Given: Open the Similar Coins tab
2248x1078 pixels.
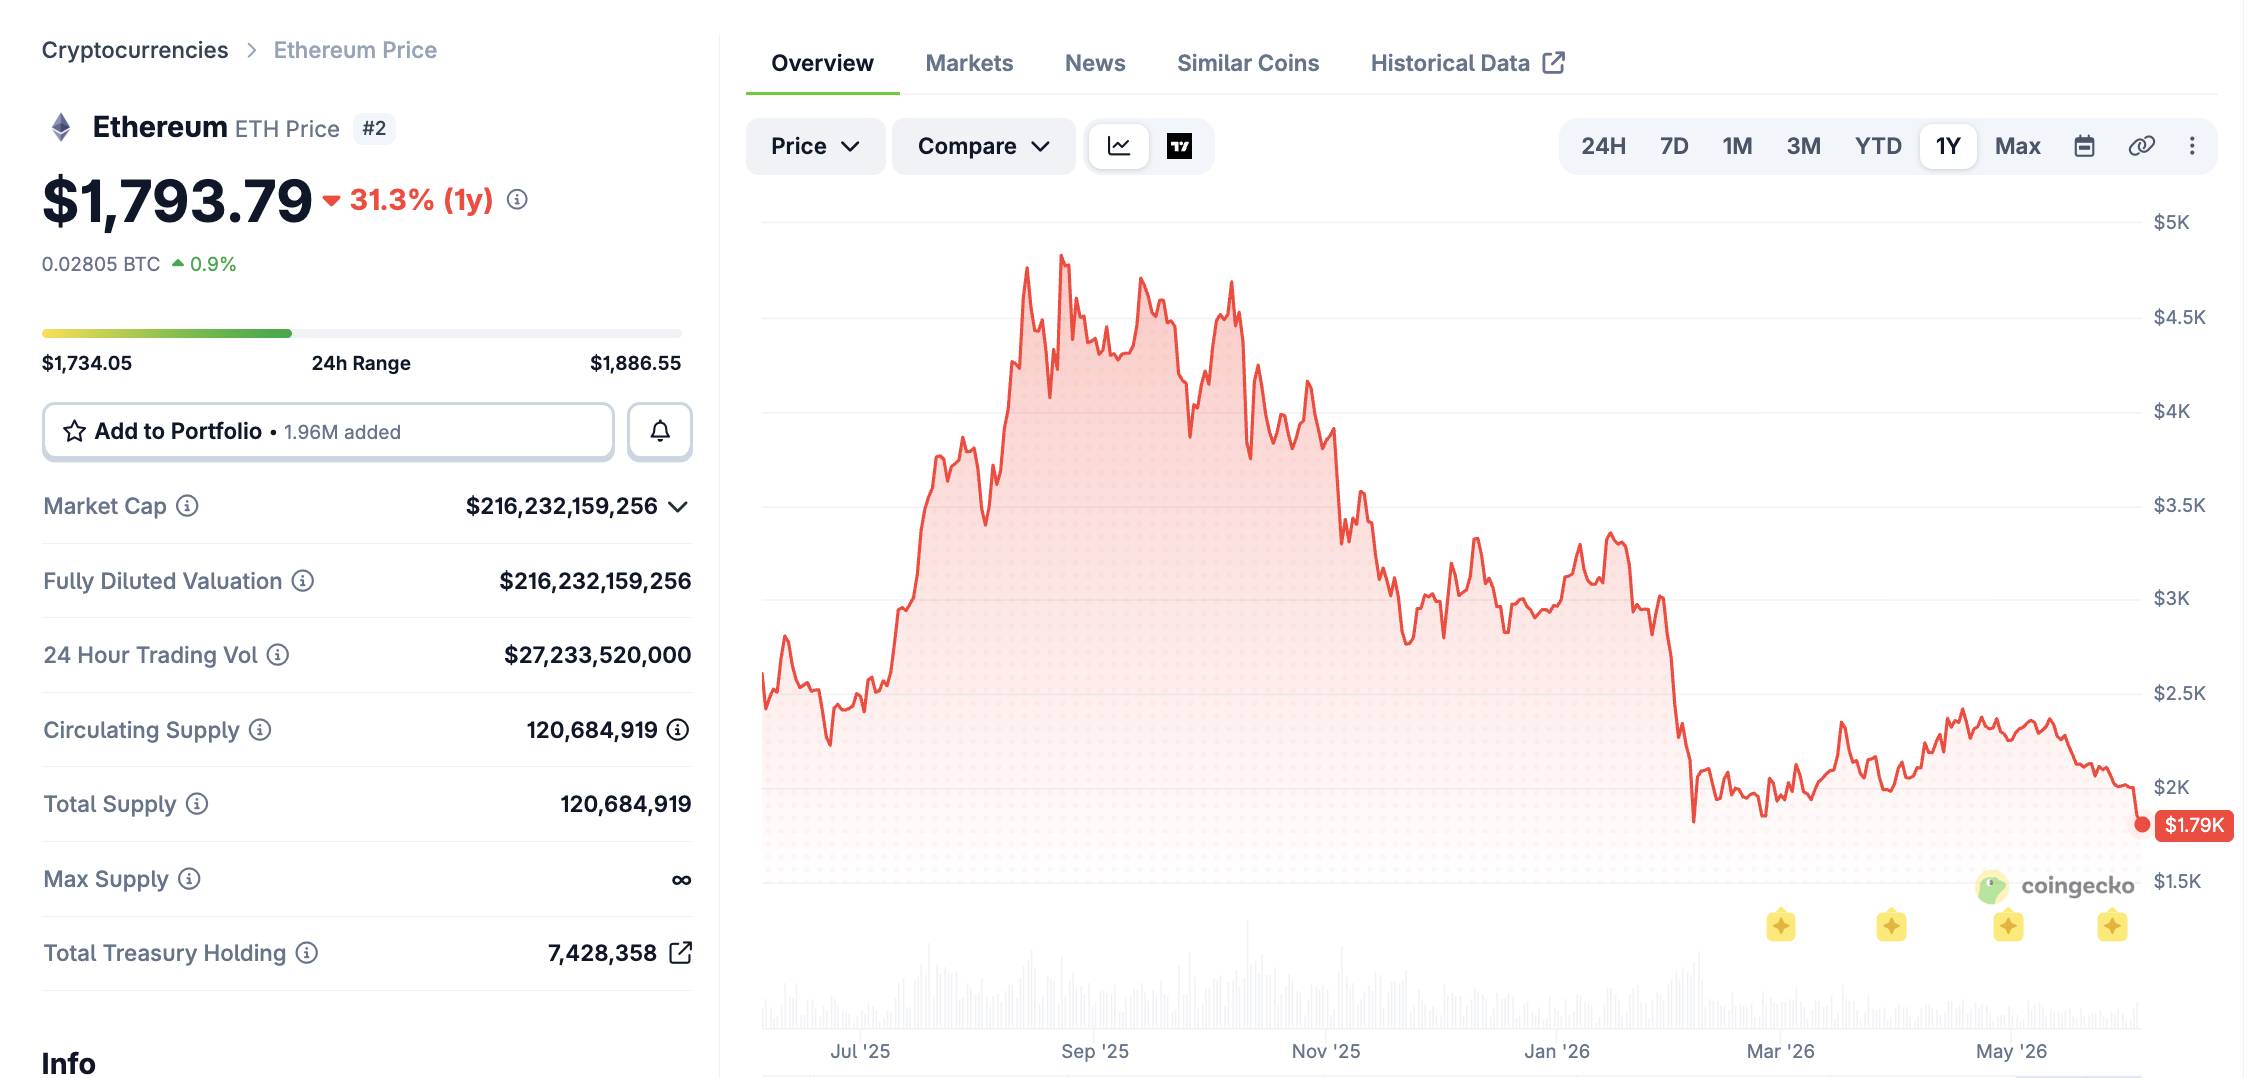Looking at the screenshot, I should pyautogui.click(x=1248, y=63).
